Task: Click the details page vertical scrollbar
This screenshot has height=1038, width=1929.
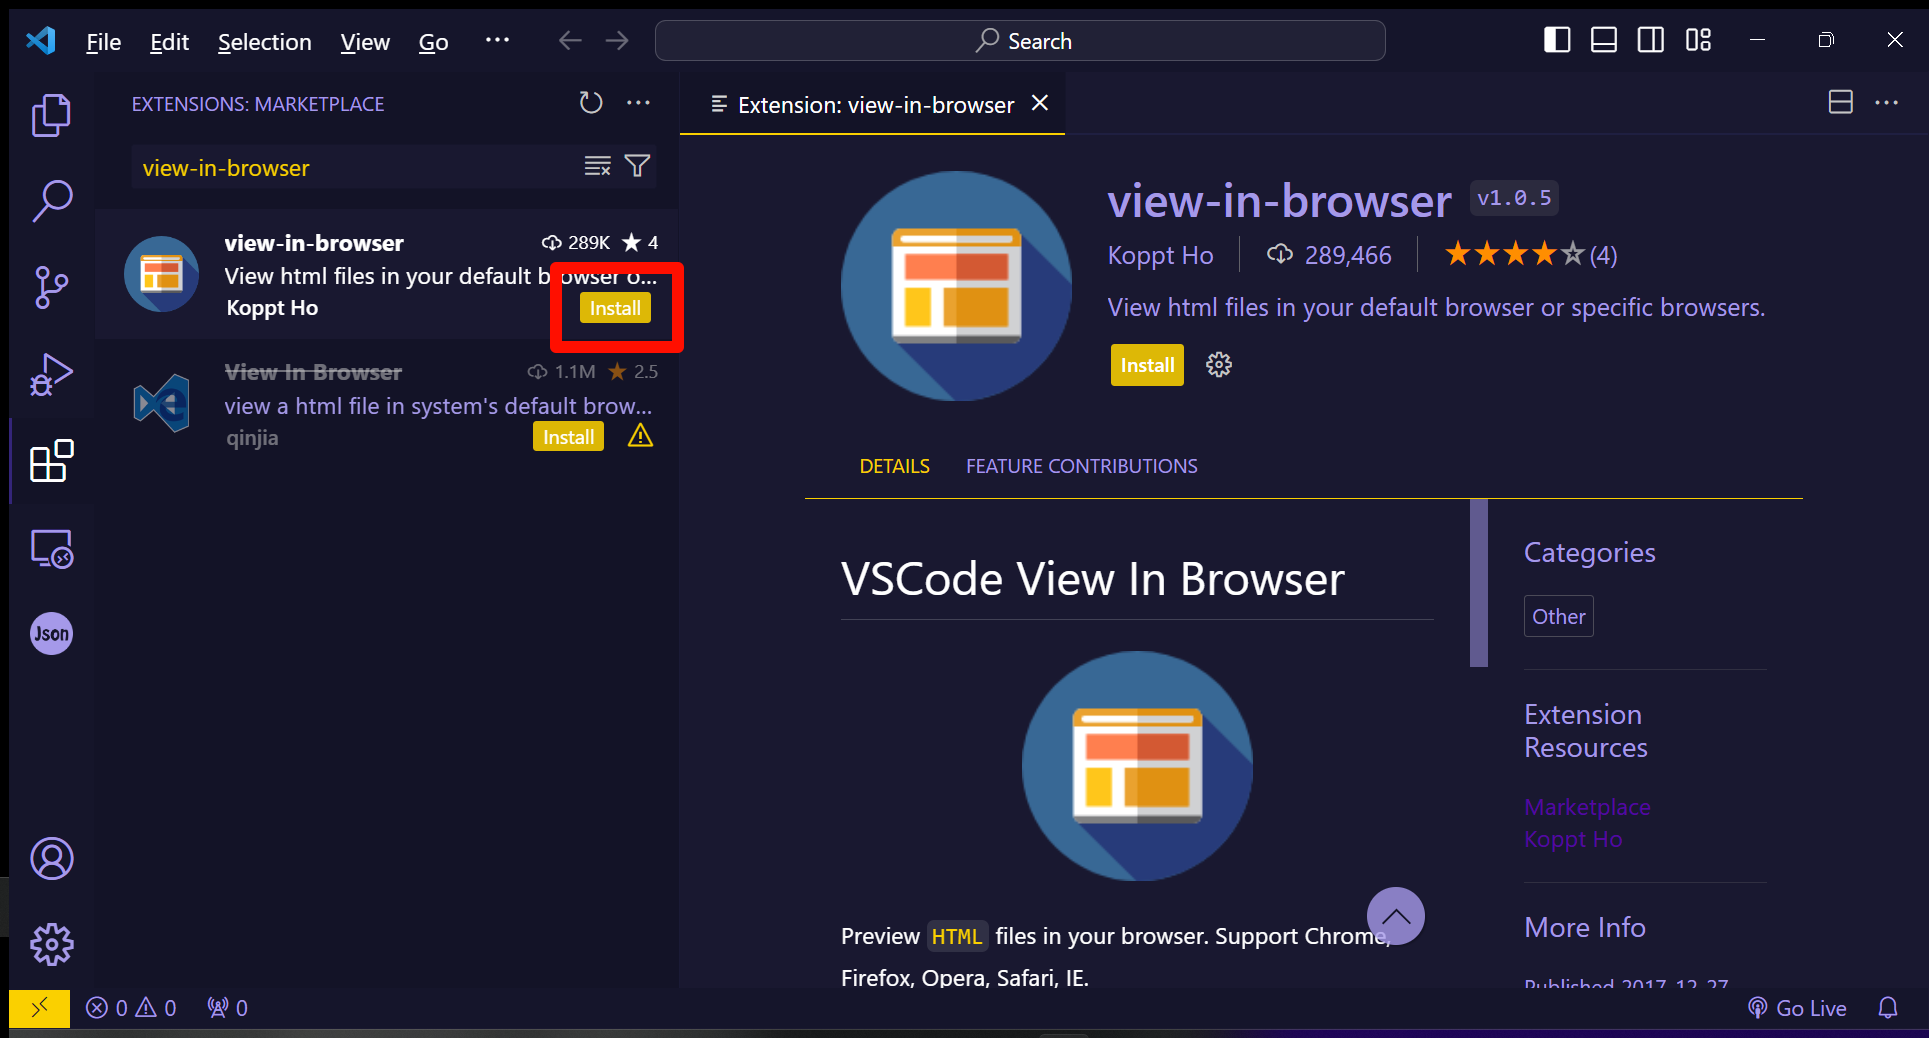Action: point(1478,582)
